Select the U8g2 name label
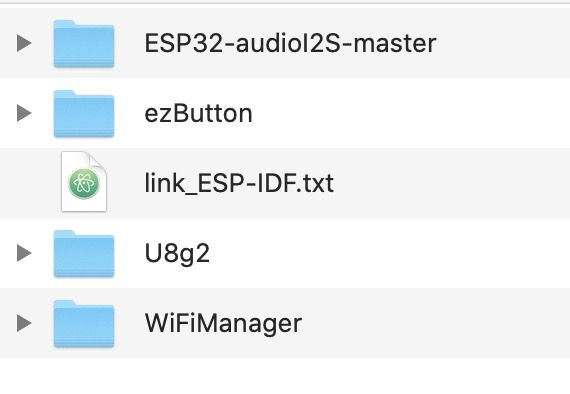Image resolution: width=570 pixels, height=394 pixels. (177, 253)
